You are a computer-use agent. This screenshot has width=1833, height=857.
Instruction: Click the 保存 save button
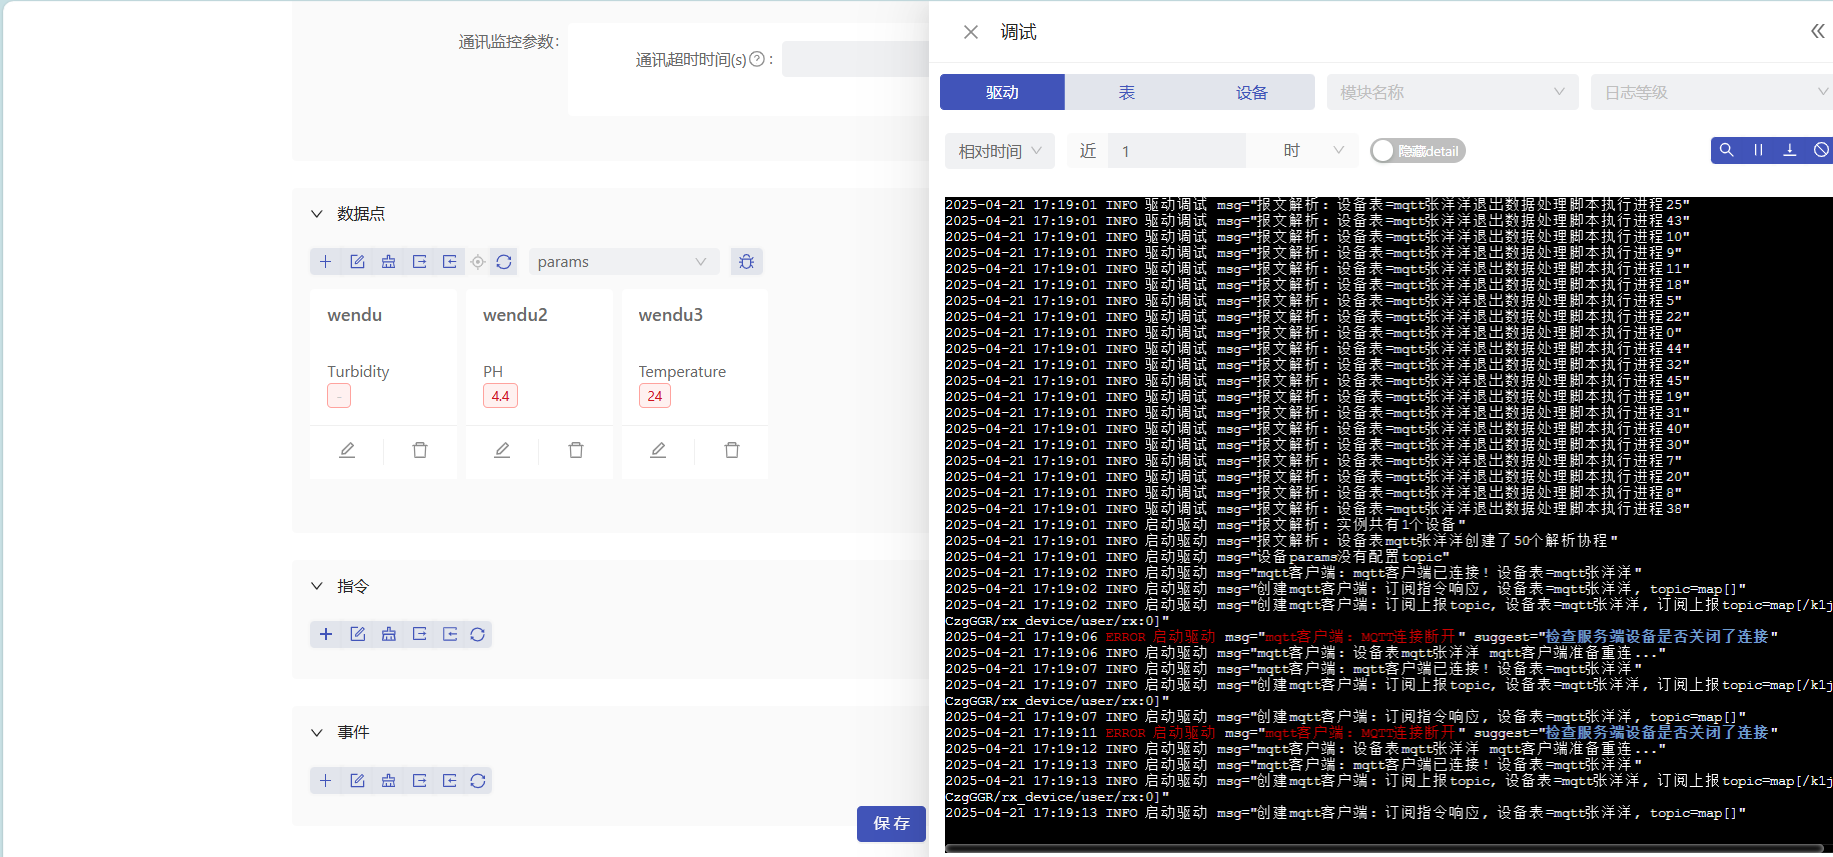click(x=891, y=823)
